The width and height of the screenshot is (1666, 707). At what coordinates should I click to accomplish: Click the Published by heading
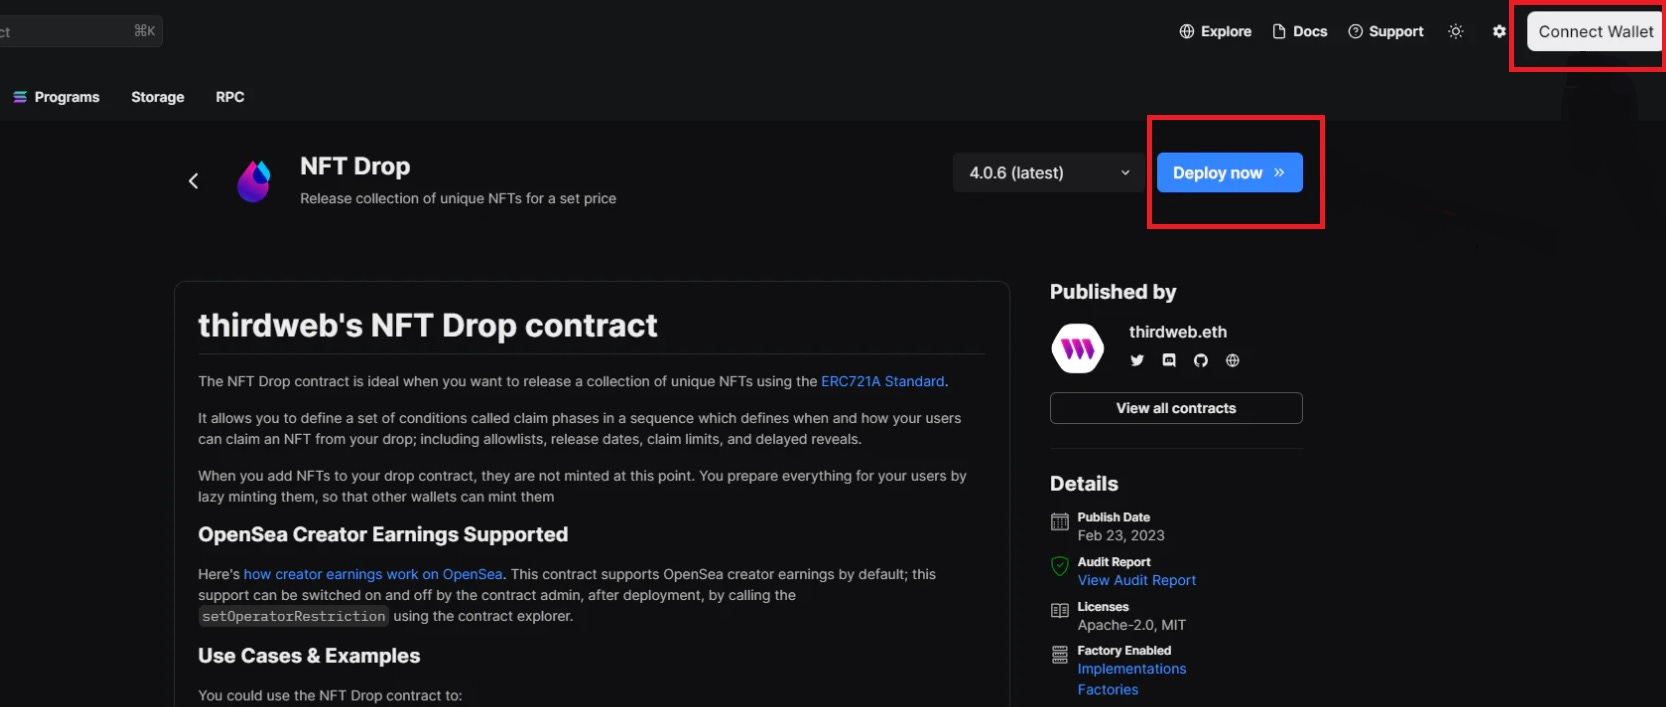pos(1113,292)
